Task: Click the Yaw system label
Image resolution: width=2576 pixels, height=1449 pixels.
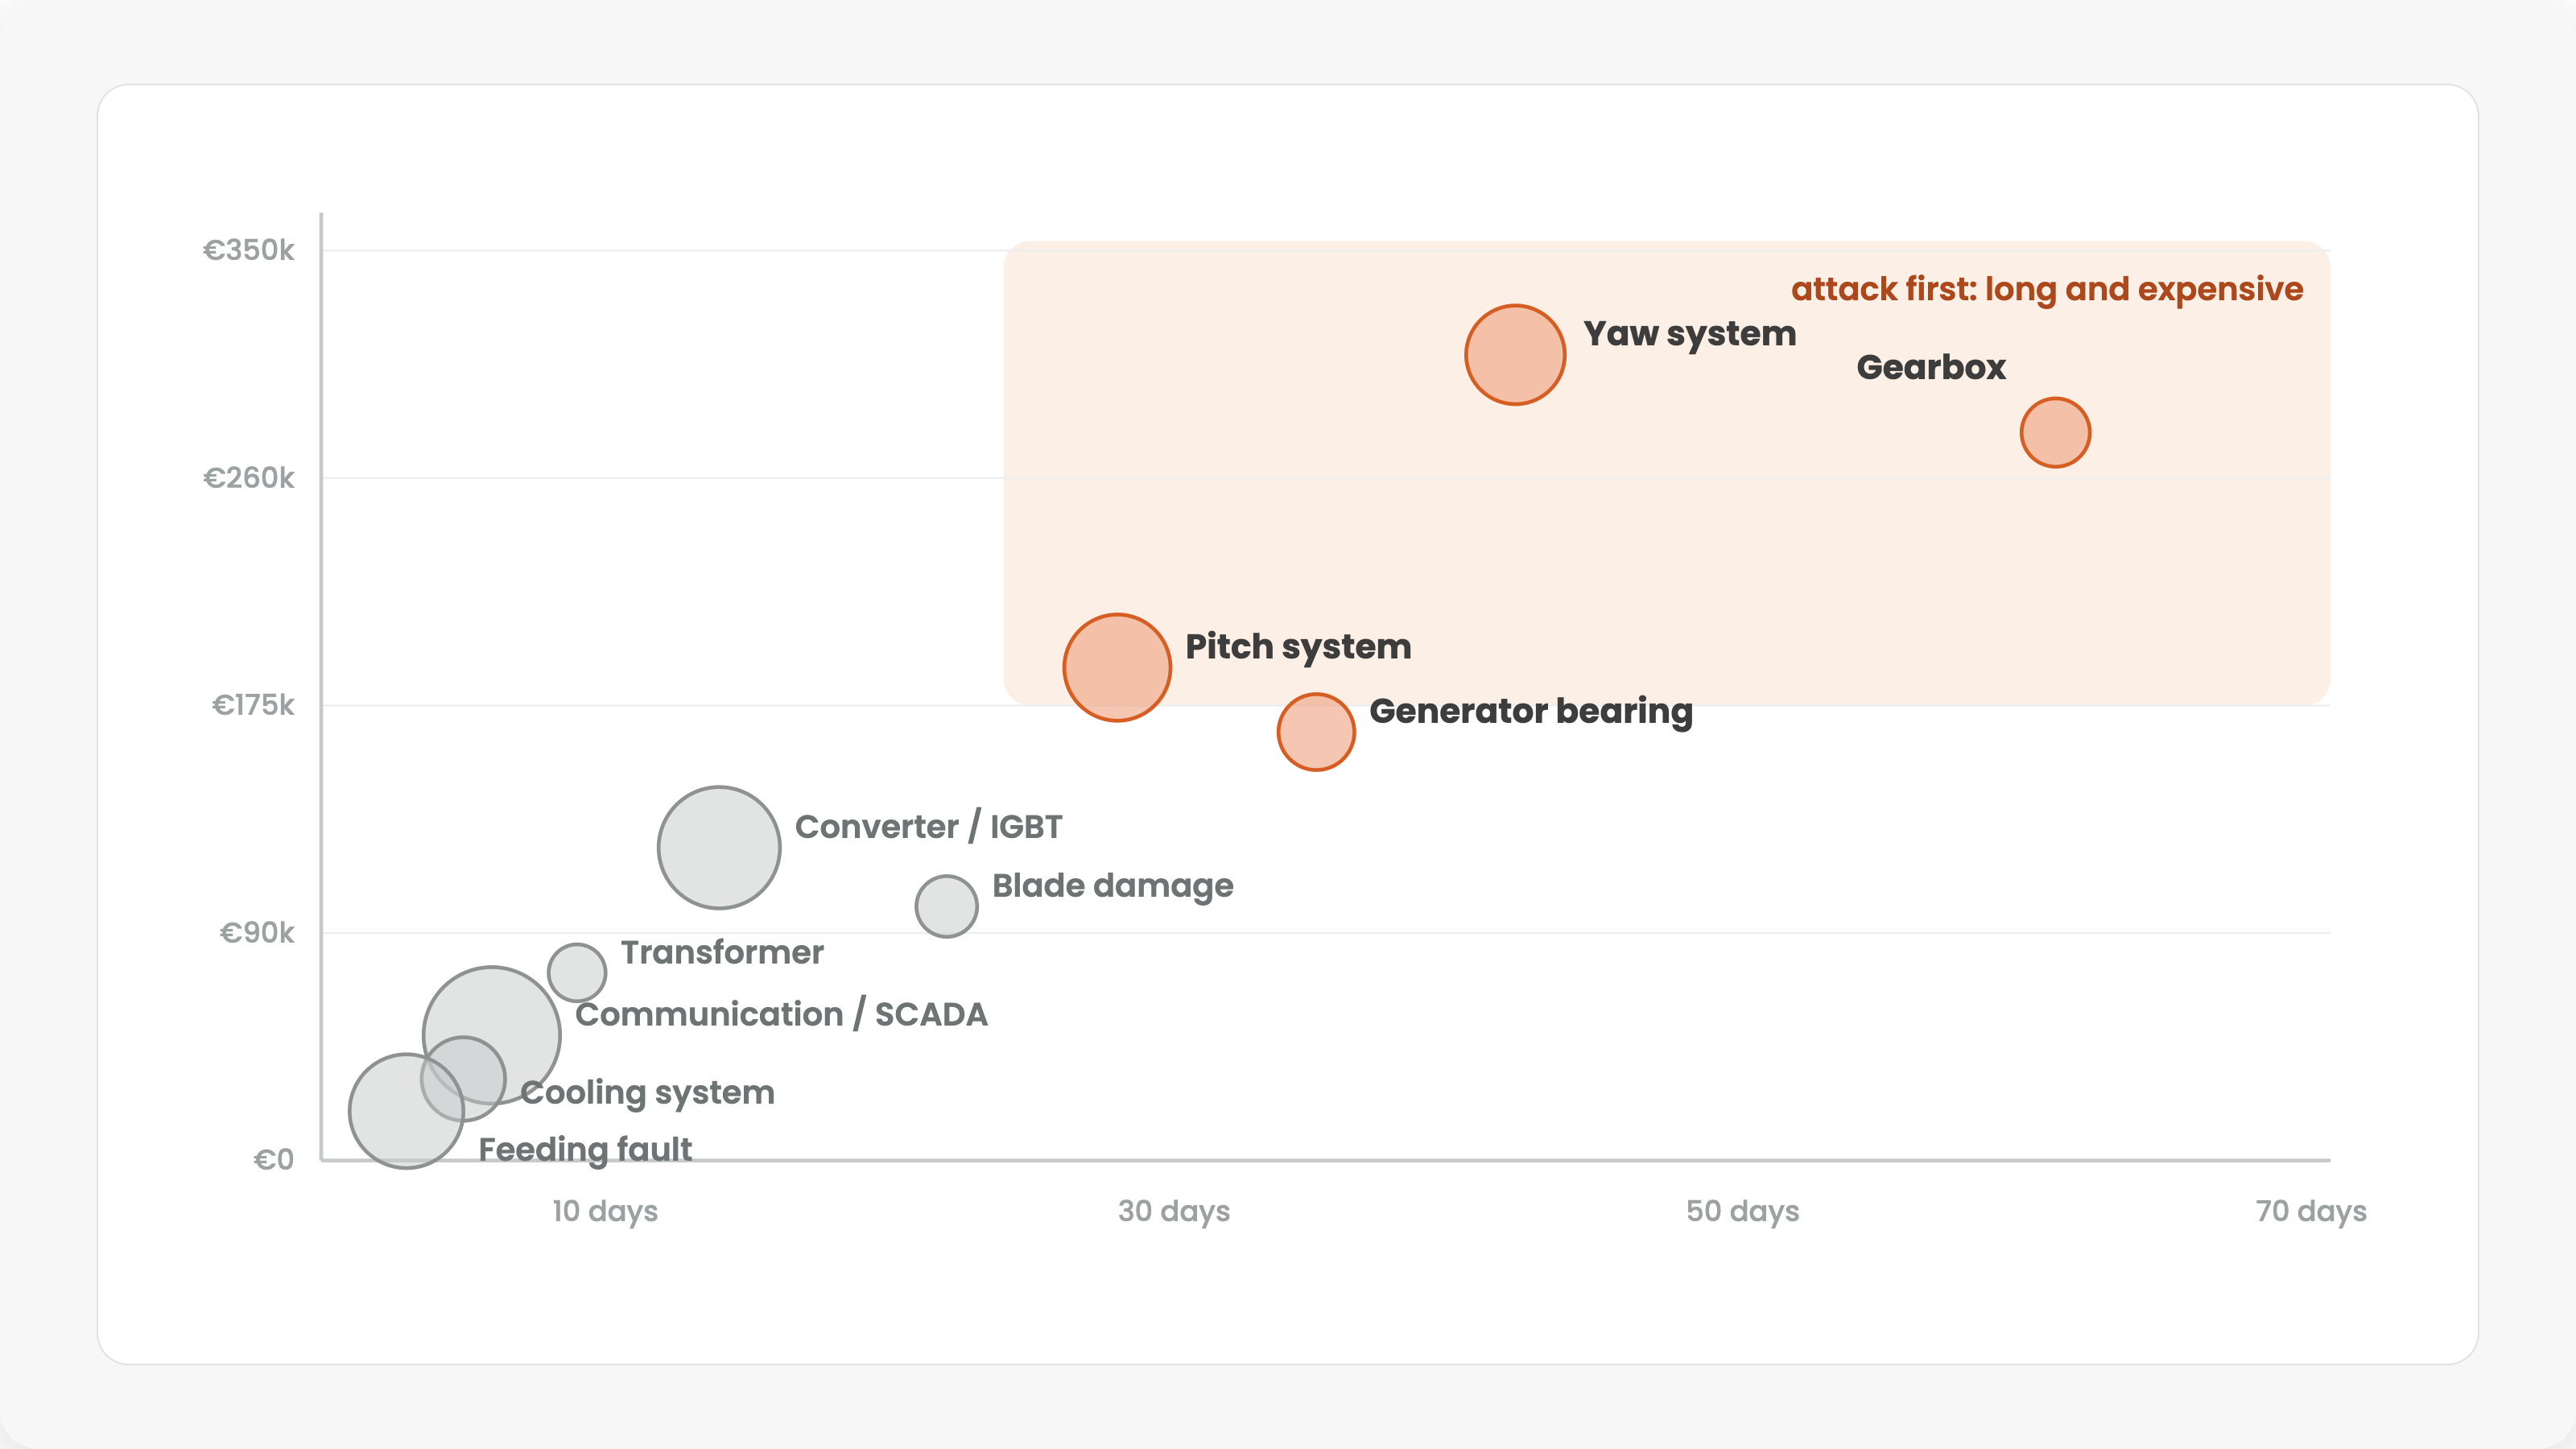Action: (1689, 334)
